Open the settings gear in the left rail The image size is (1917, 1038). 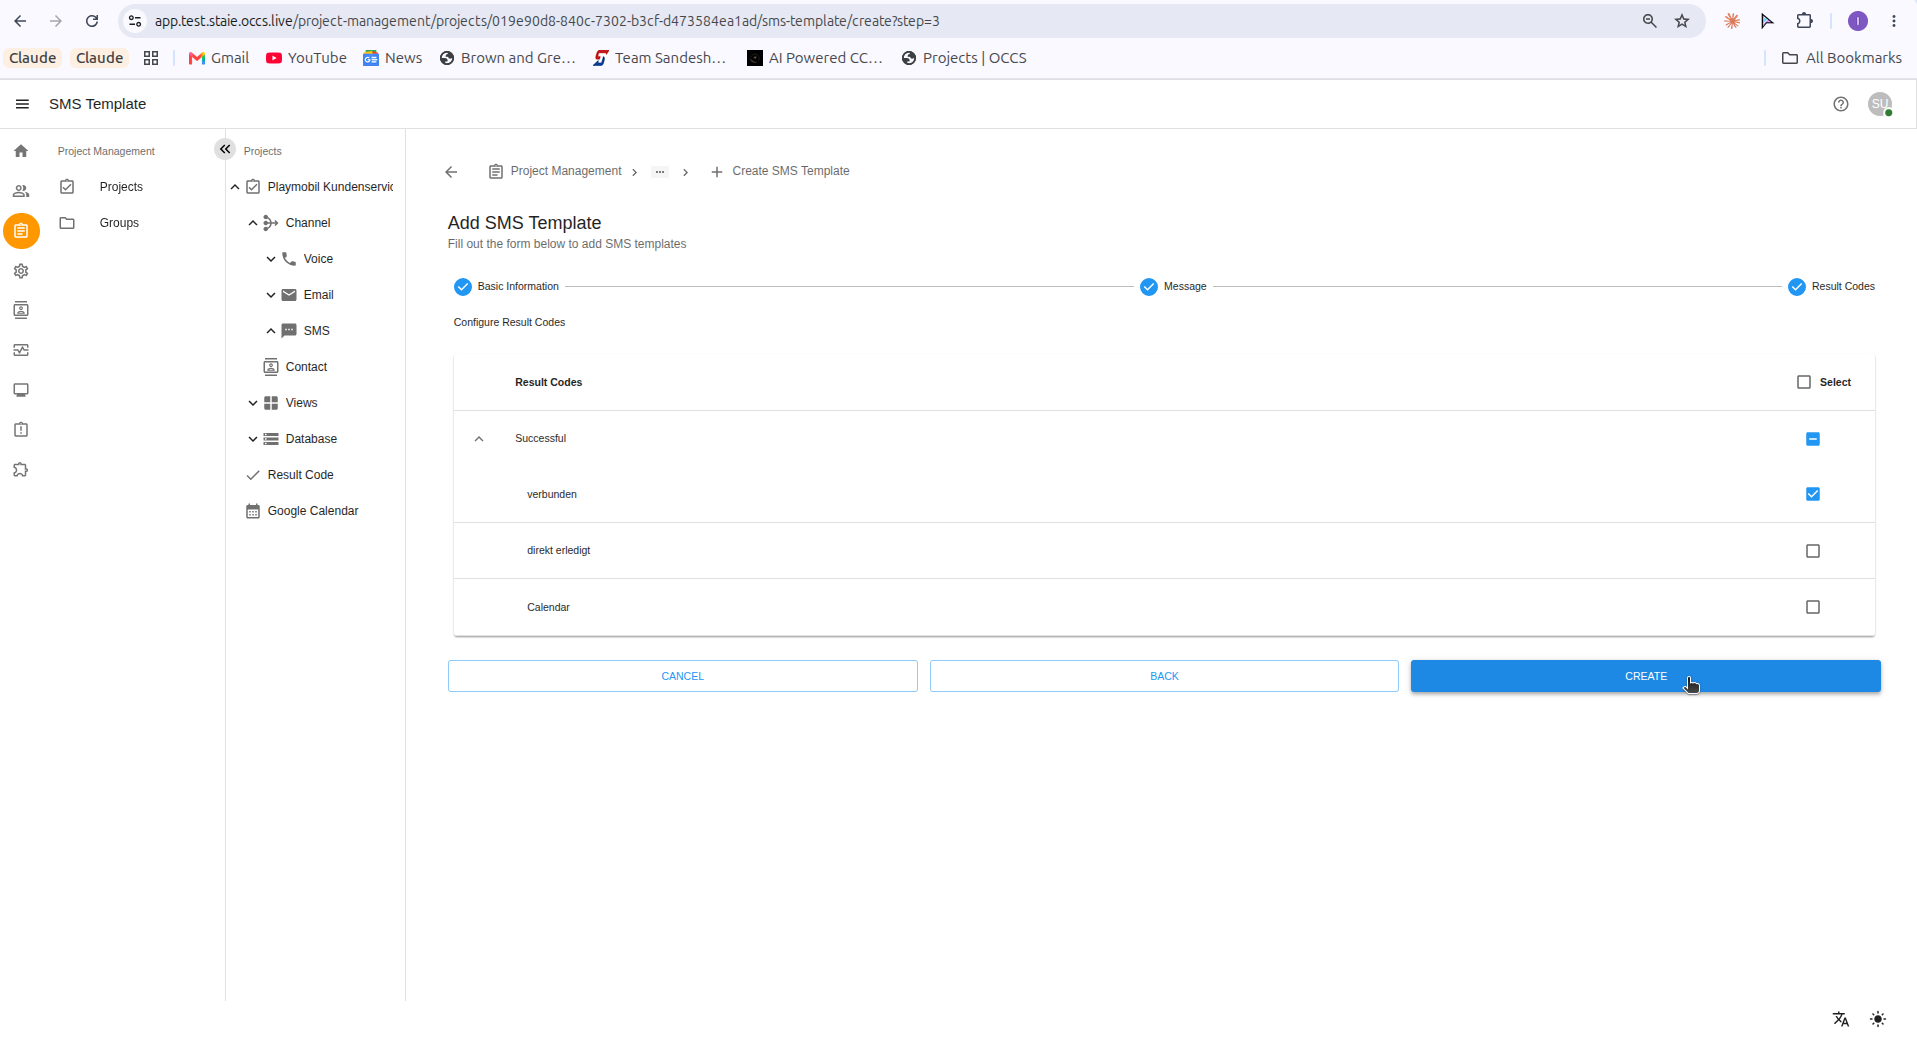[21, 271]
